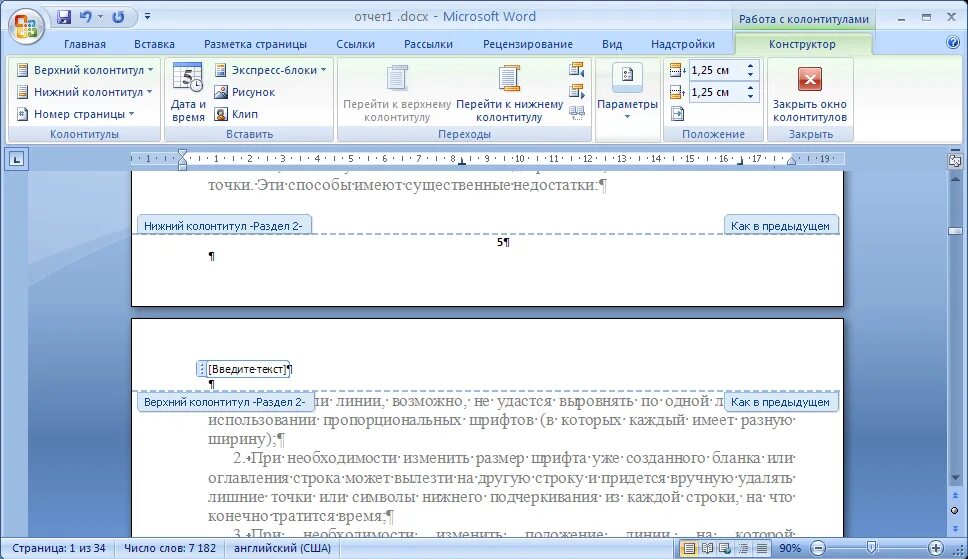This screenshot has width=968, height=559.
Task: Switch to the Вид tab
Action: pyautogui.click(x=611, y=44)
